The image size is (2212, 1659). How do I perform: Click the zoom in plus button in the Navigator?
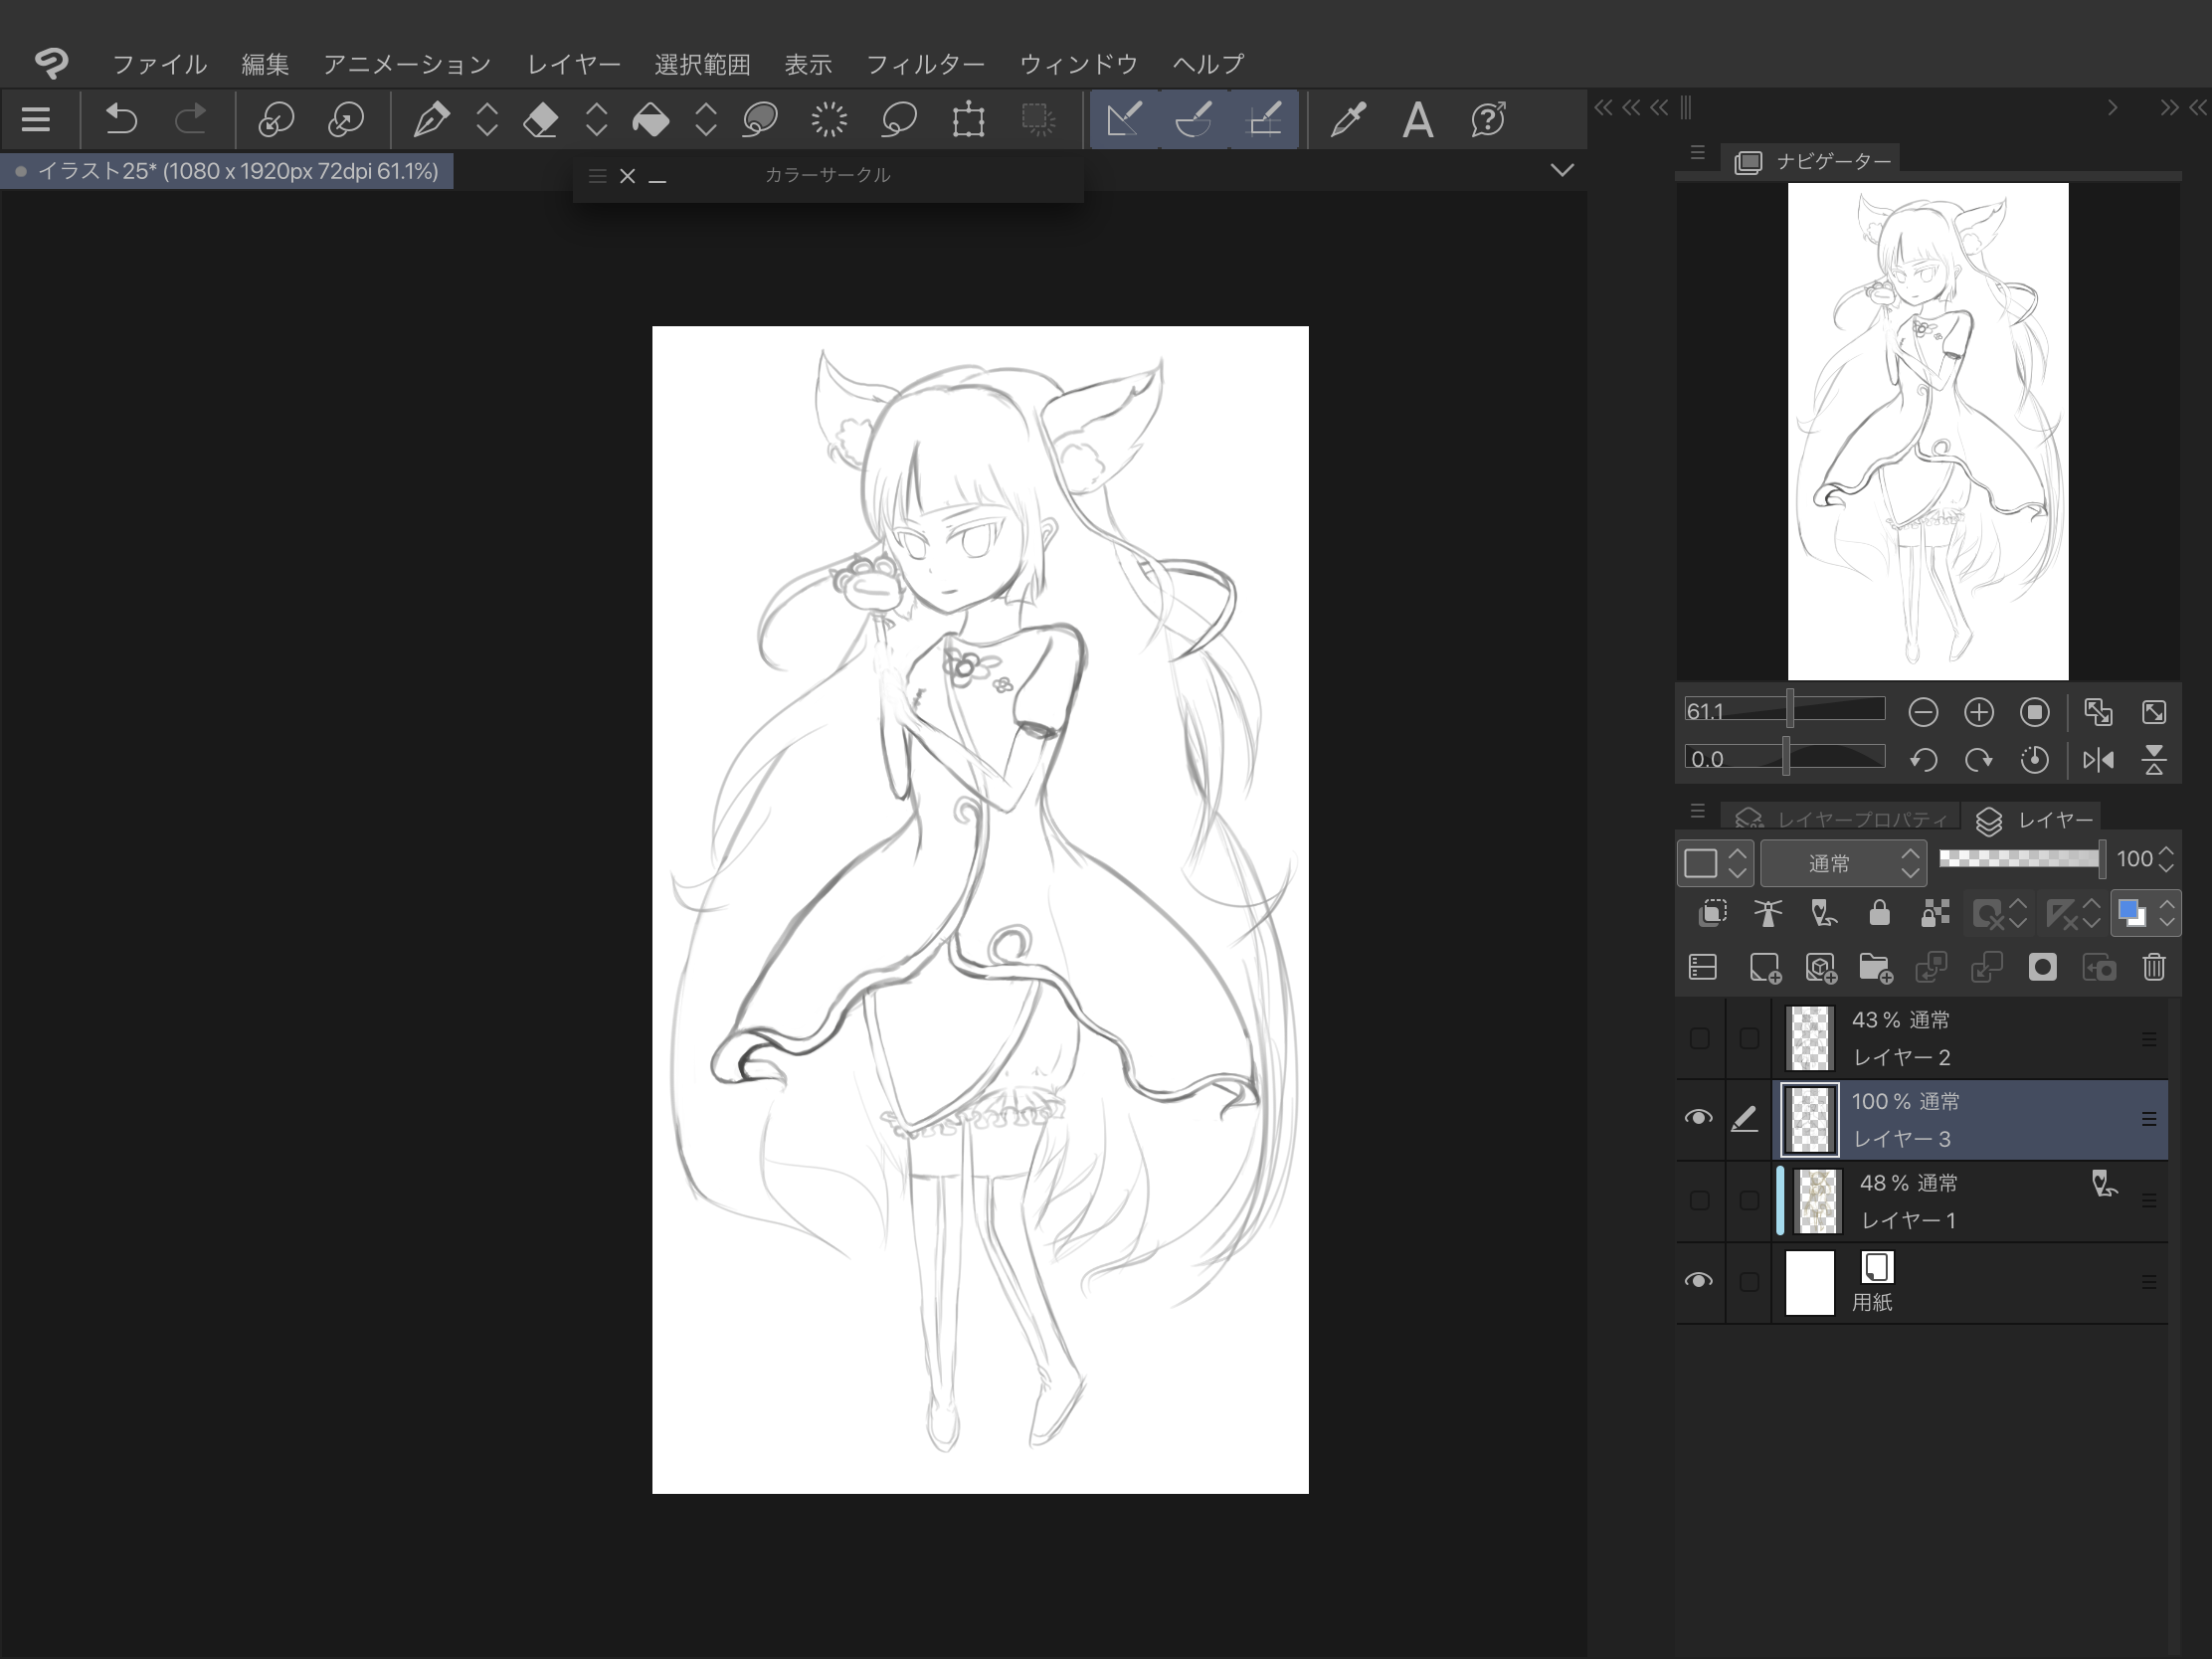1978,712
